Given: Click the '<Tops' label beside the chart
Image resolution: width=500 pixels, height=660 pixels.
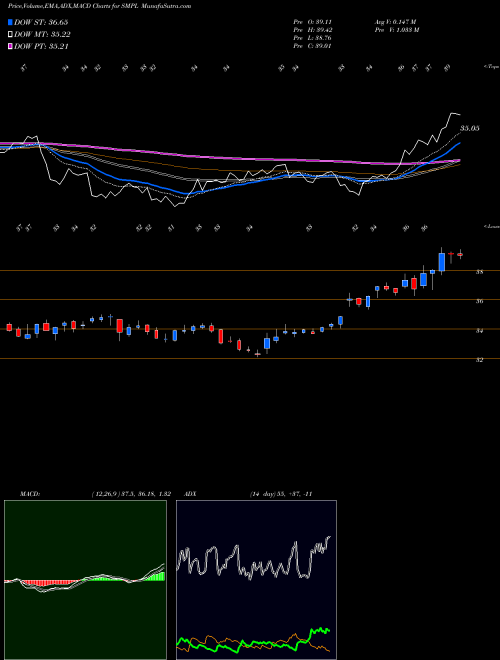Looking at the screenshot, I should tap(491, 67).
